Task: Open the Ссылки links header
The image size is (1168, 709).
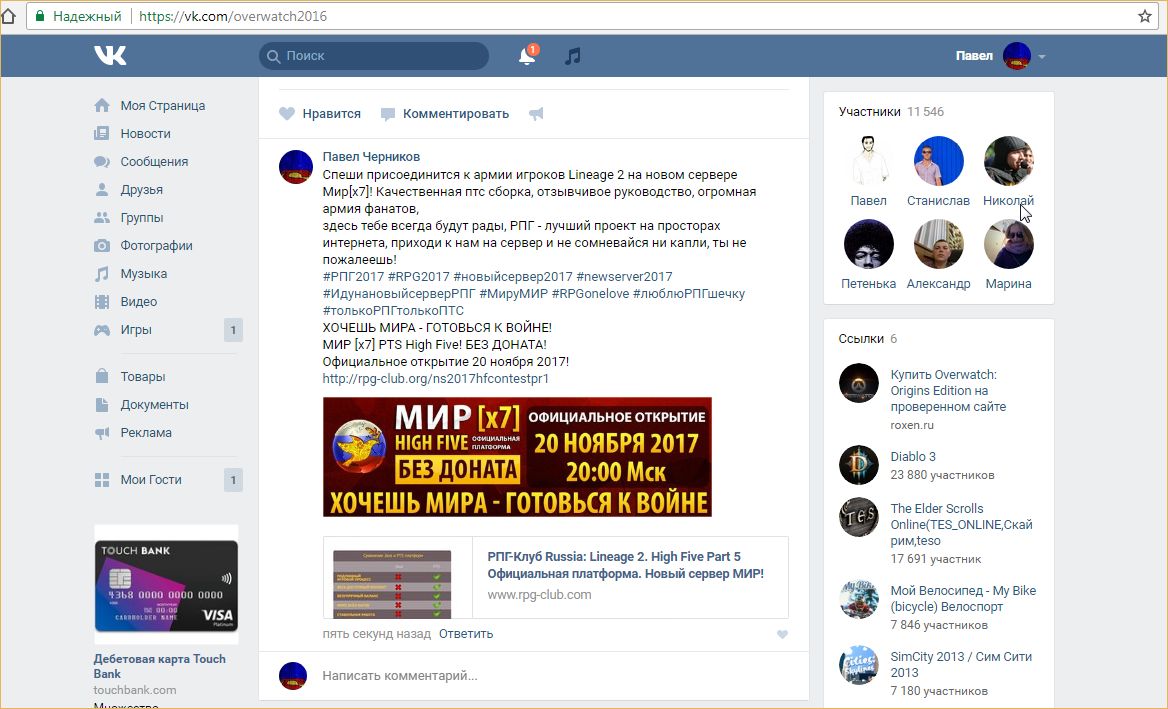Action: [868, 339]
